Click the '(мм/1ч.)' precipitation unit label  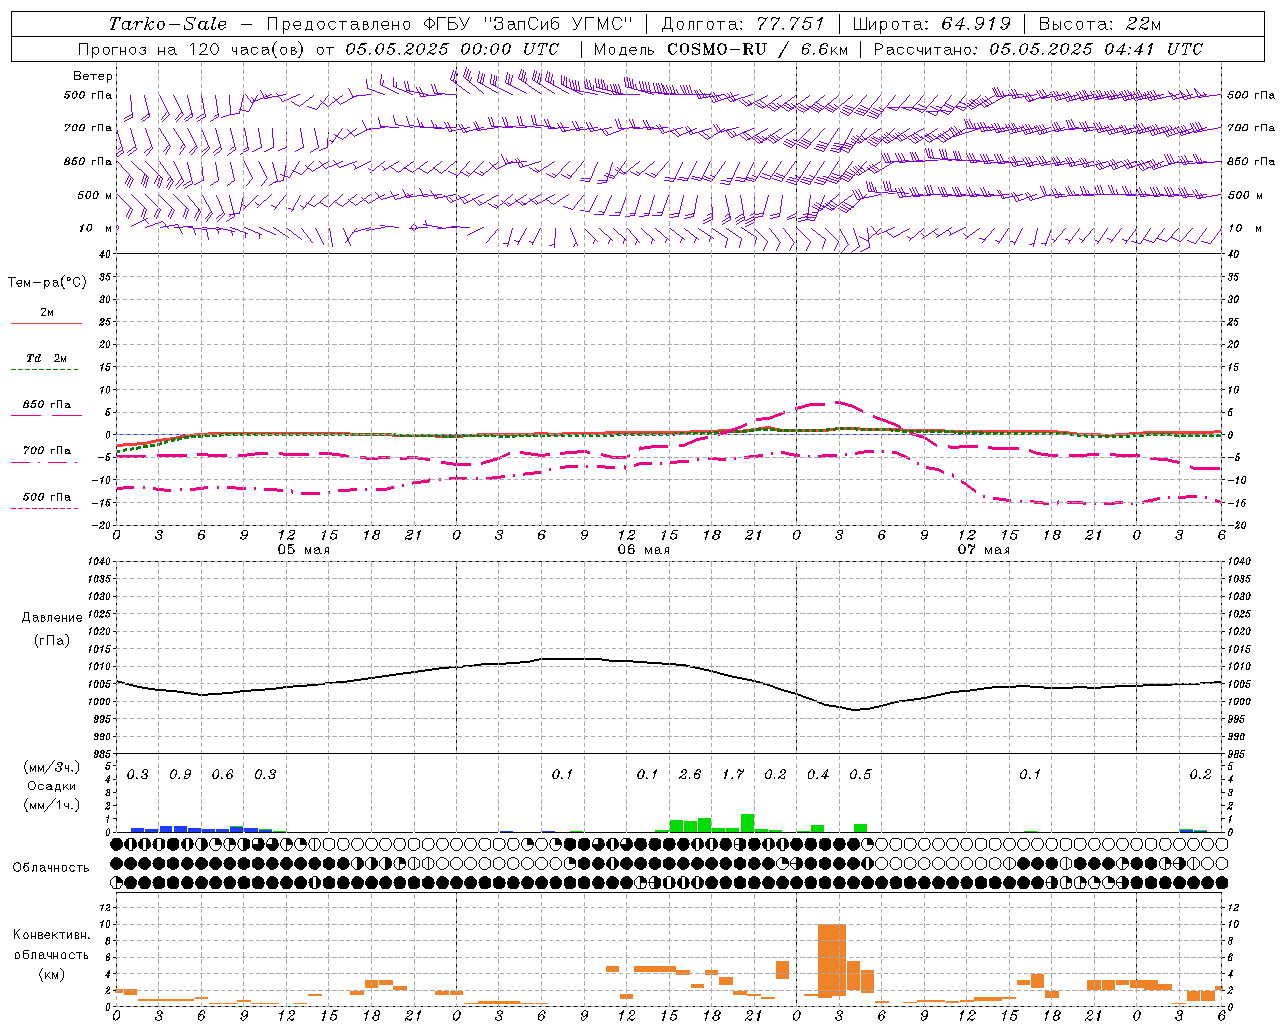pos(52,805)
